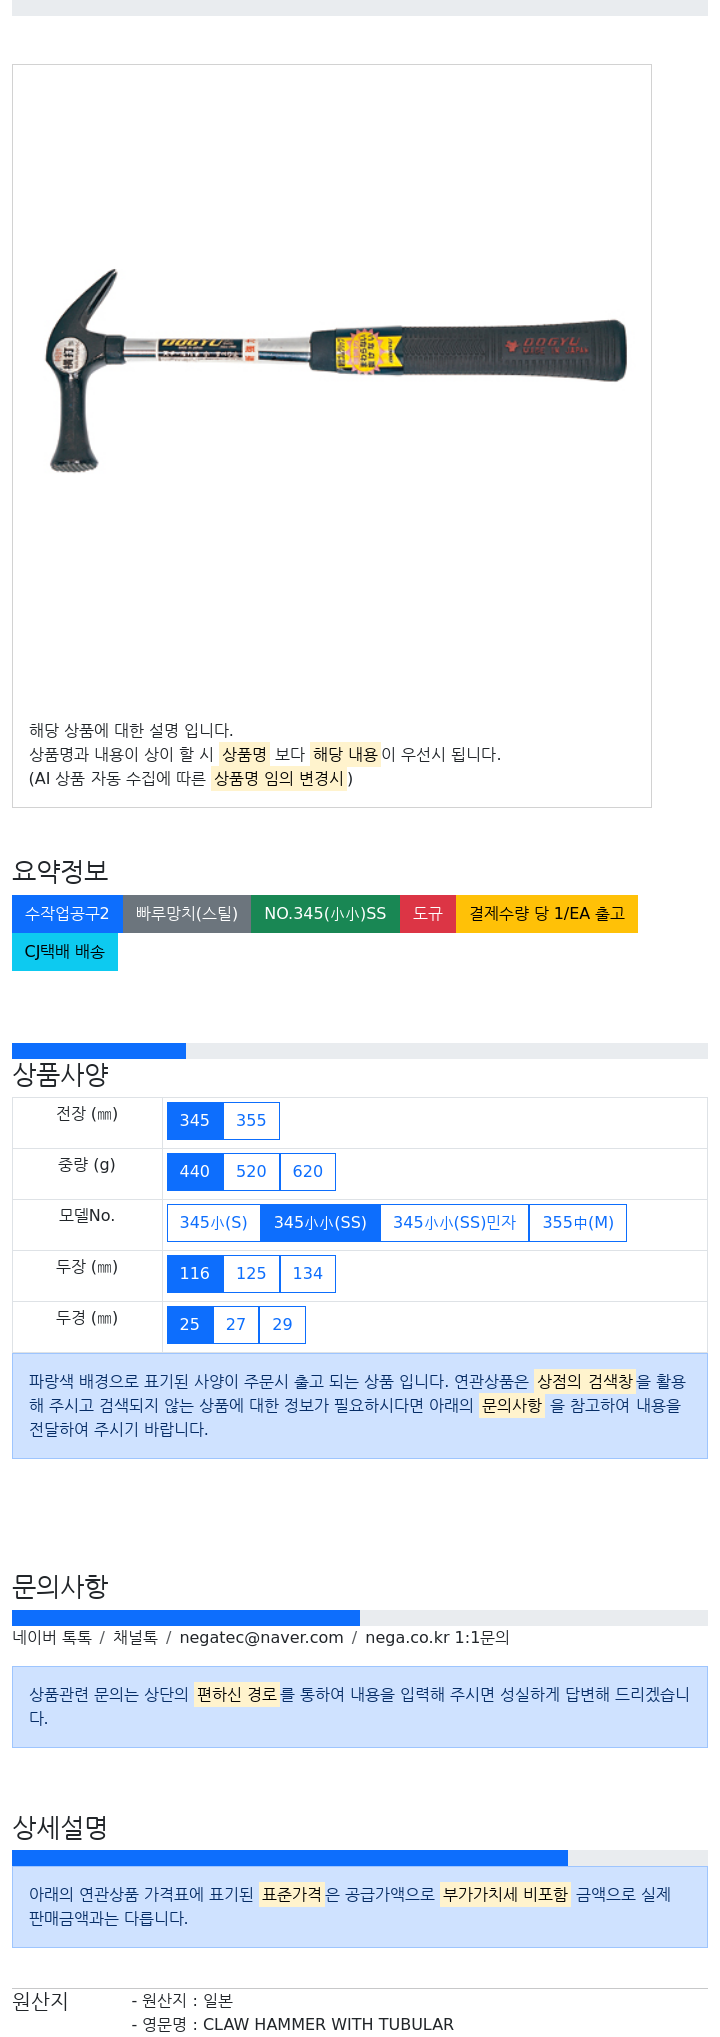Select head length 134 option
Image resolution: width=720 pixels, height=2037 pixels.
tap(308, 1274)
